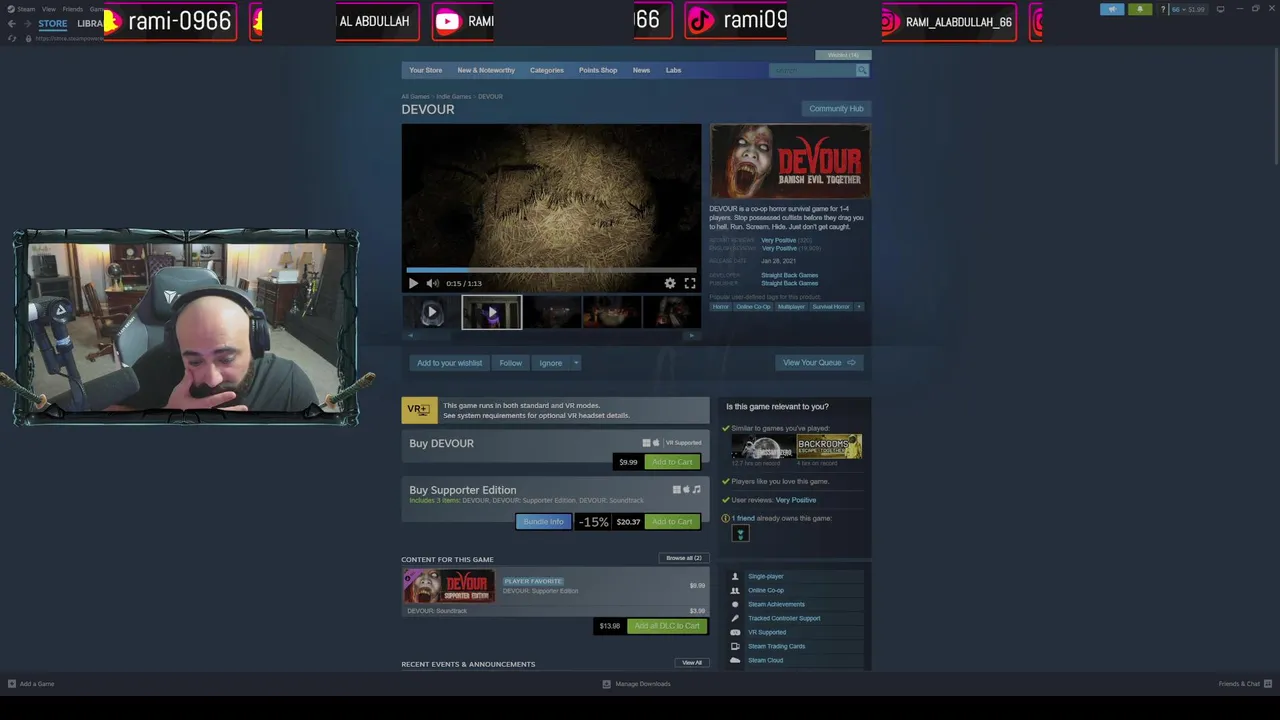Click the Steam Trading Cards icon

735,646
